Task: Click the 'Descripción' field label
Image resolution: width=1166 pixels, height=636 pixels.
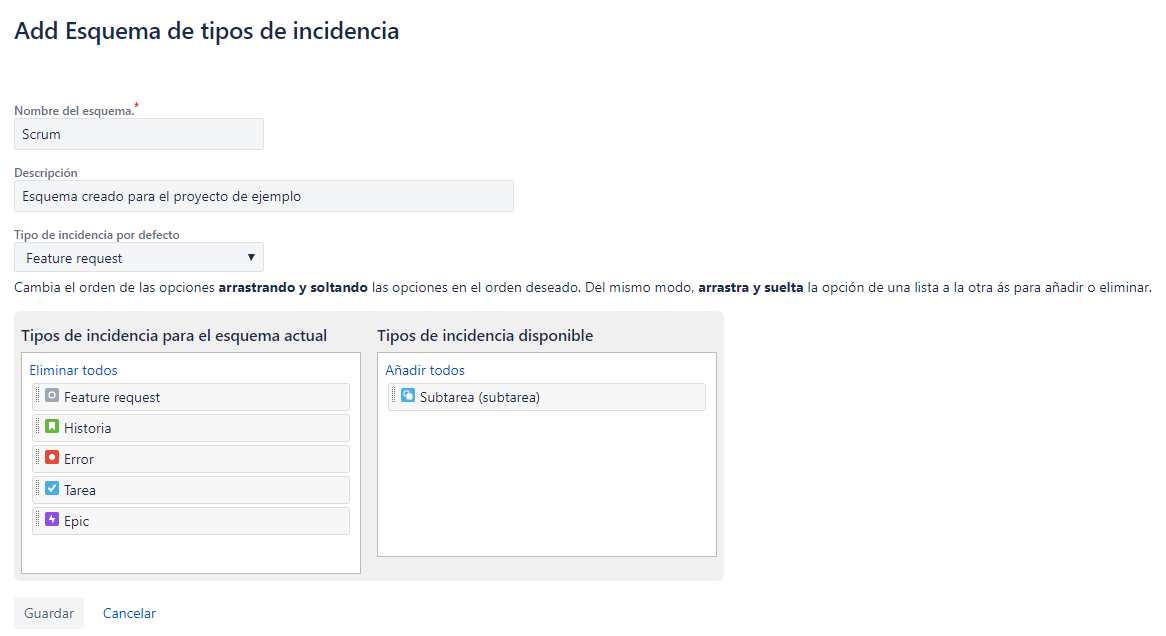Action: click(45, 173)
